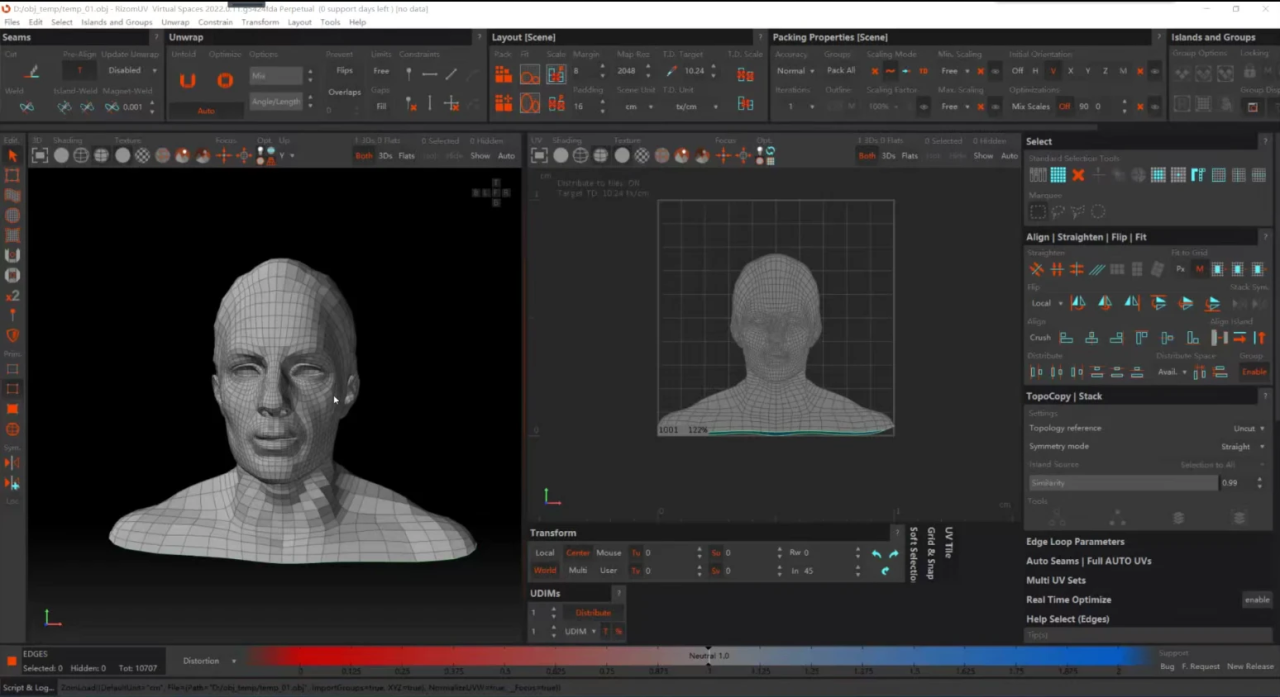Click the top pin constraint icon in Unwrap
This screenshot has height=697, width=1280.
[x=409, y=73]
